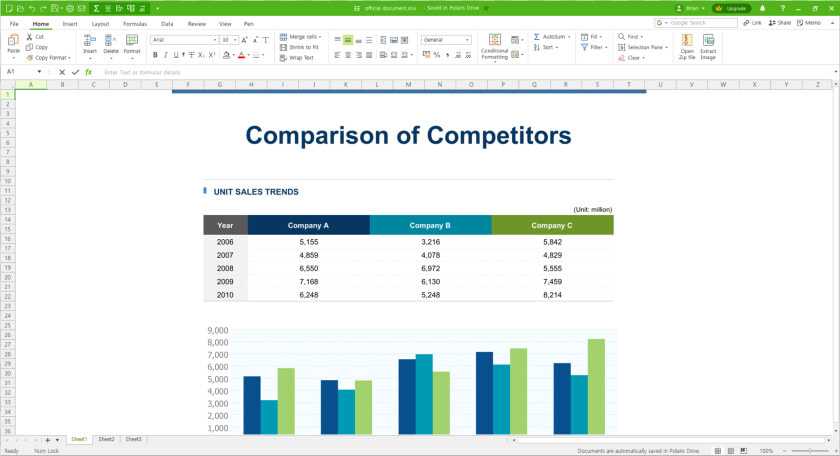Toggle Shrink to Fit option
Screen dimensions: 840x456
tap(299, 47)
